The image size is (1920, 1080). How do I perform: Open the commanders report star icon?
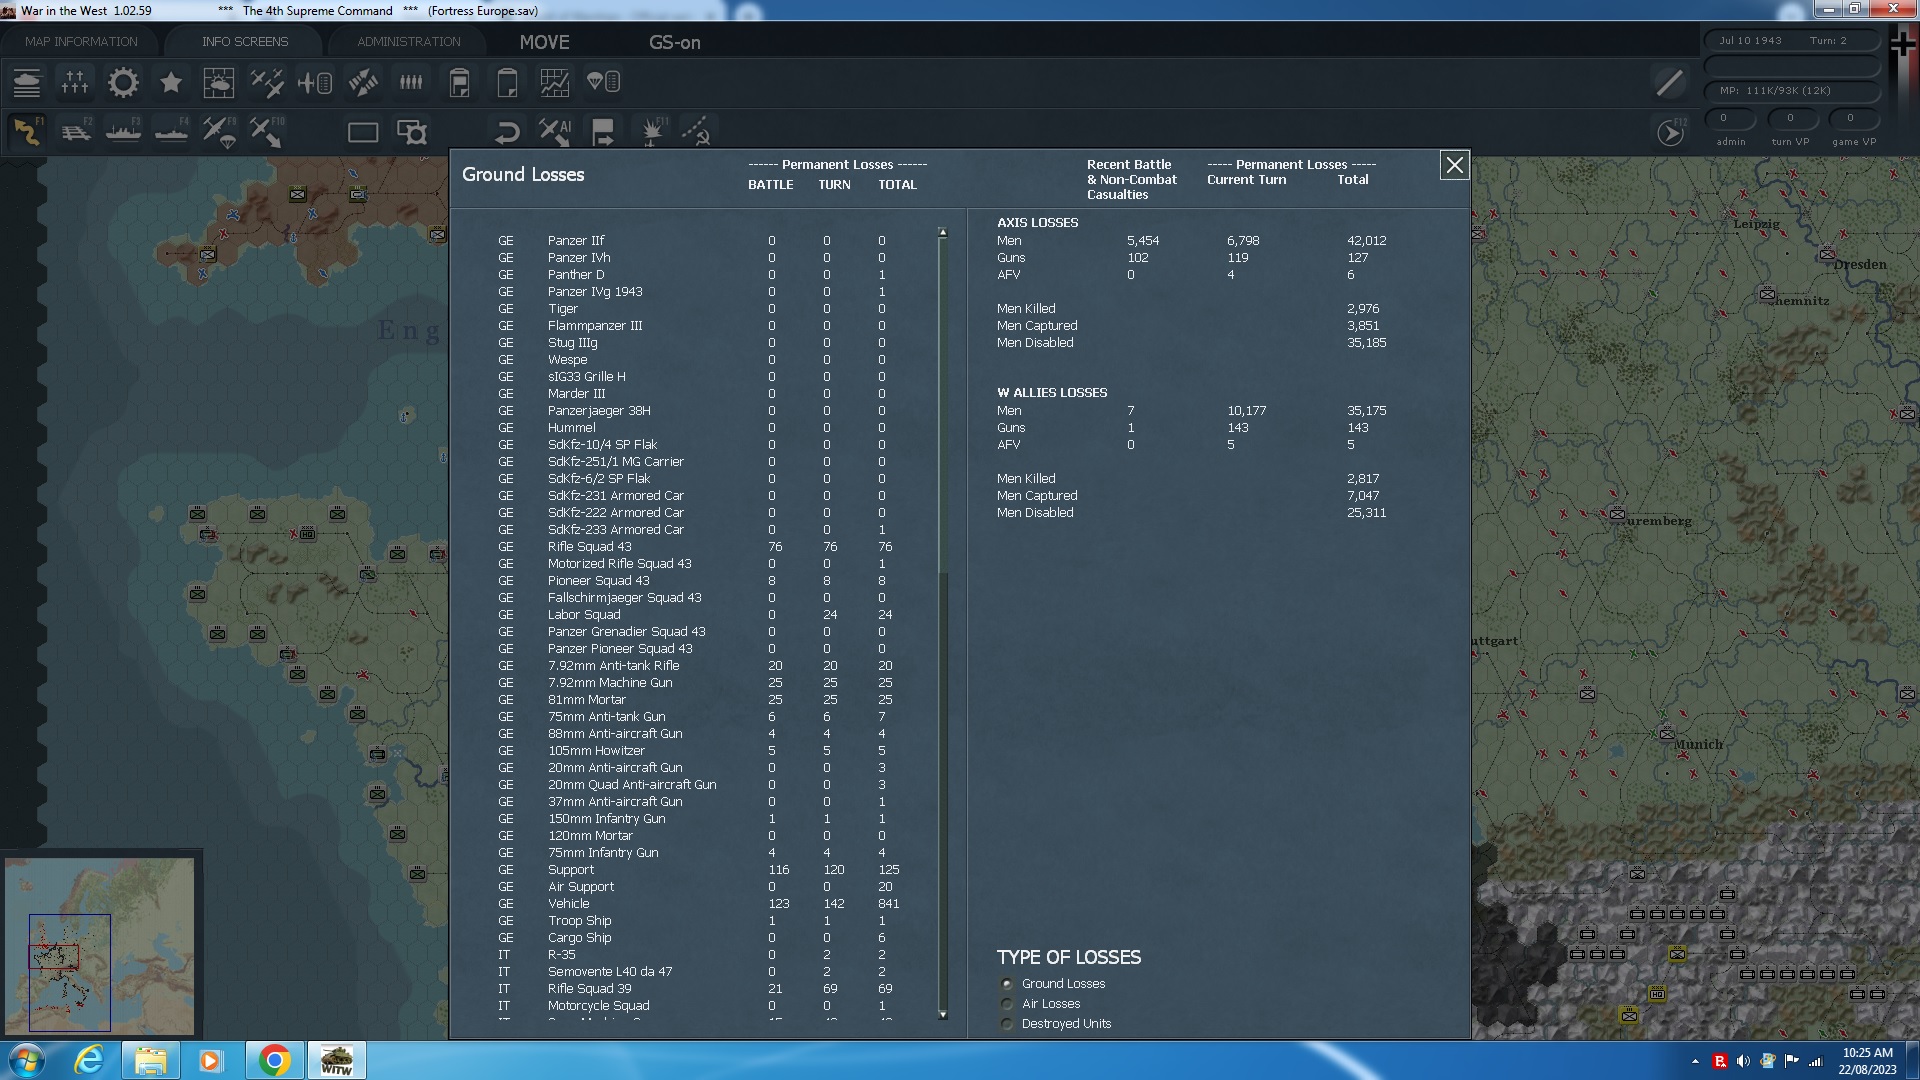pyautogui.click(x=170, y=83)
